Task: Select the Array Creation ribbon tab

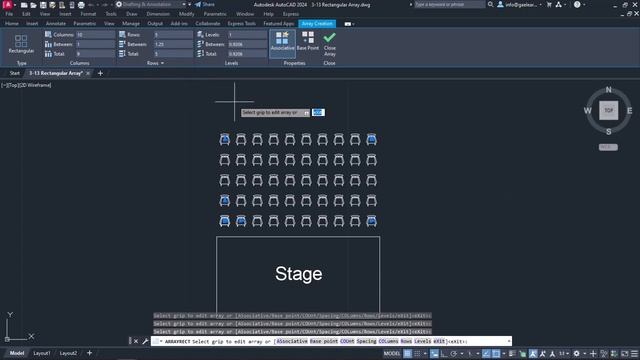Action: 317,24
